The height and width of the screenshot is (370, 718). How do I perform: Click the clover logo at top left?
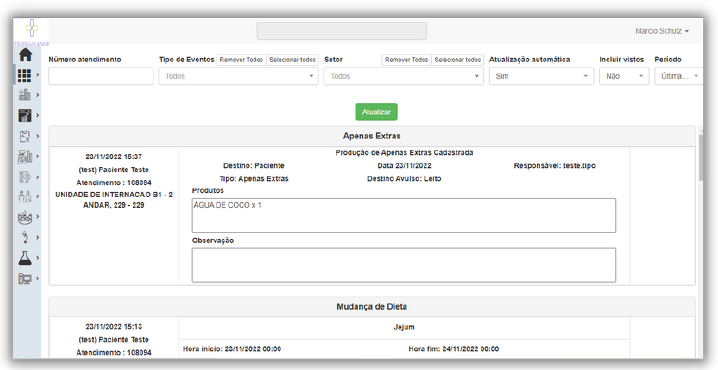click(x=32, y=29)
